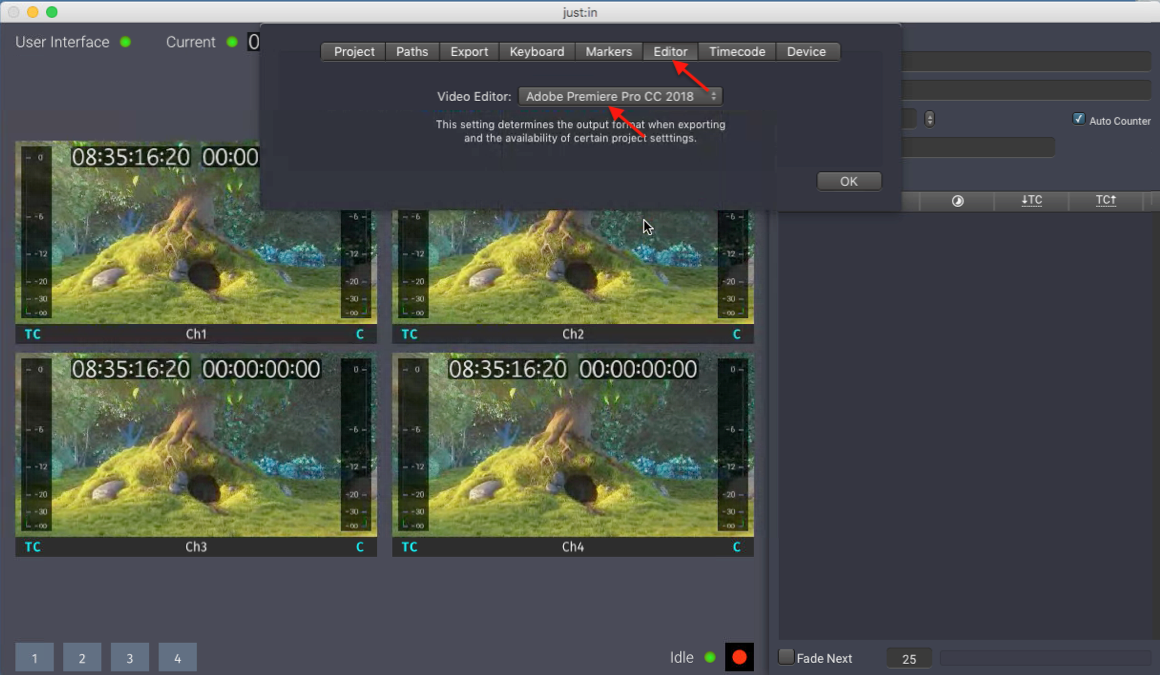The width and height of the screenshot is (1160, 675).
Task: Click the counter stepper arrows
Action: pos(930,118)
